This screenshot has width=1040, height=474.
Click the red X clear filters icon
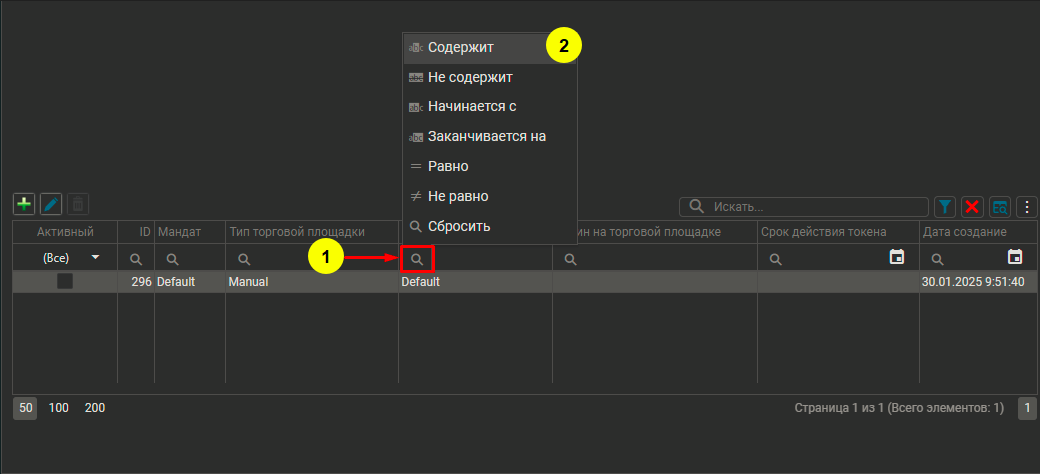tap(972, 207)
